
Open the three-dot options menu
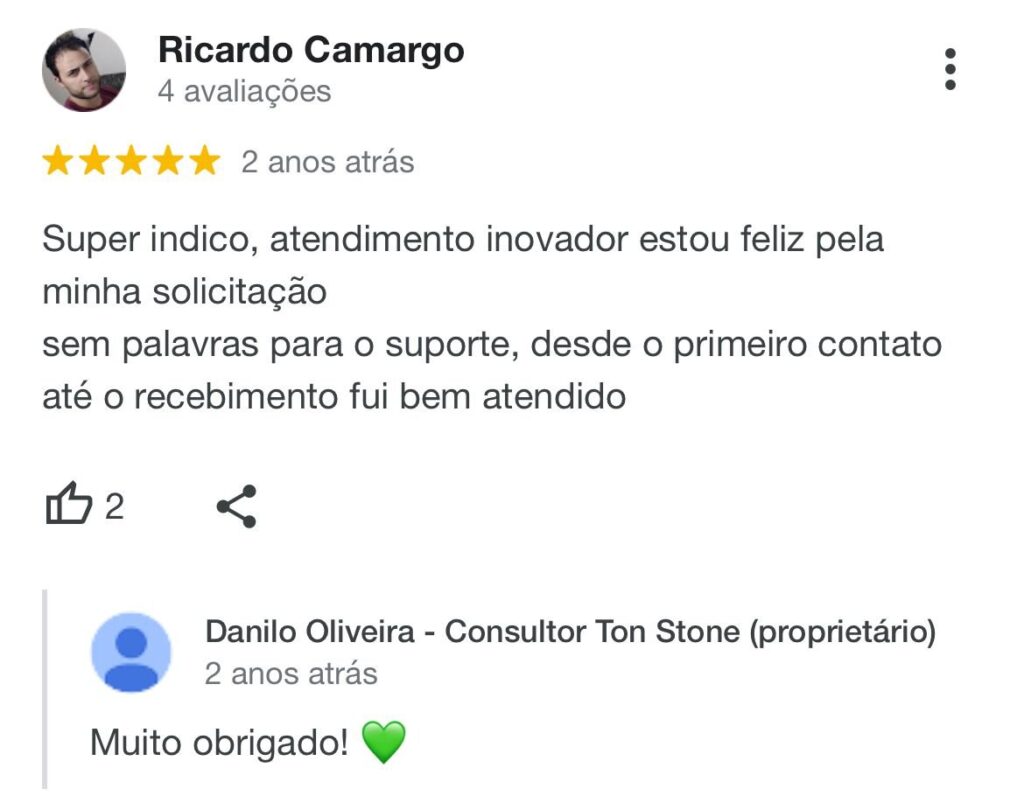950,69
